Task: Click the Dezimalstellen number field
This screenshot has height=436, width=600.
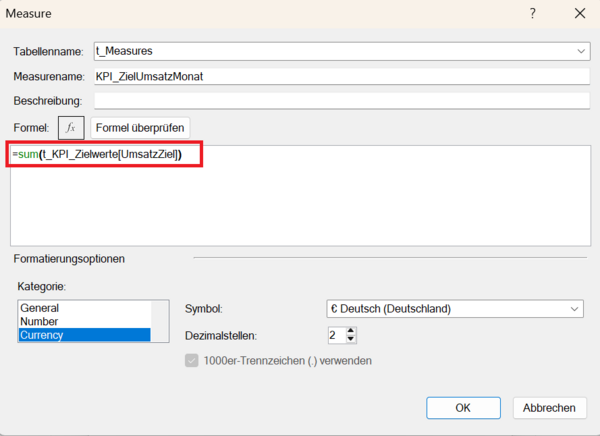Action: [335, 335]
